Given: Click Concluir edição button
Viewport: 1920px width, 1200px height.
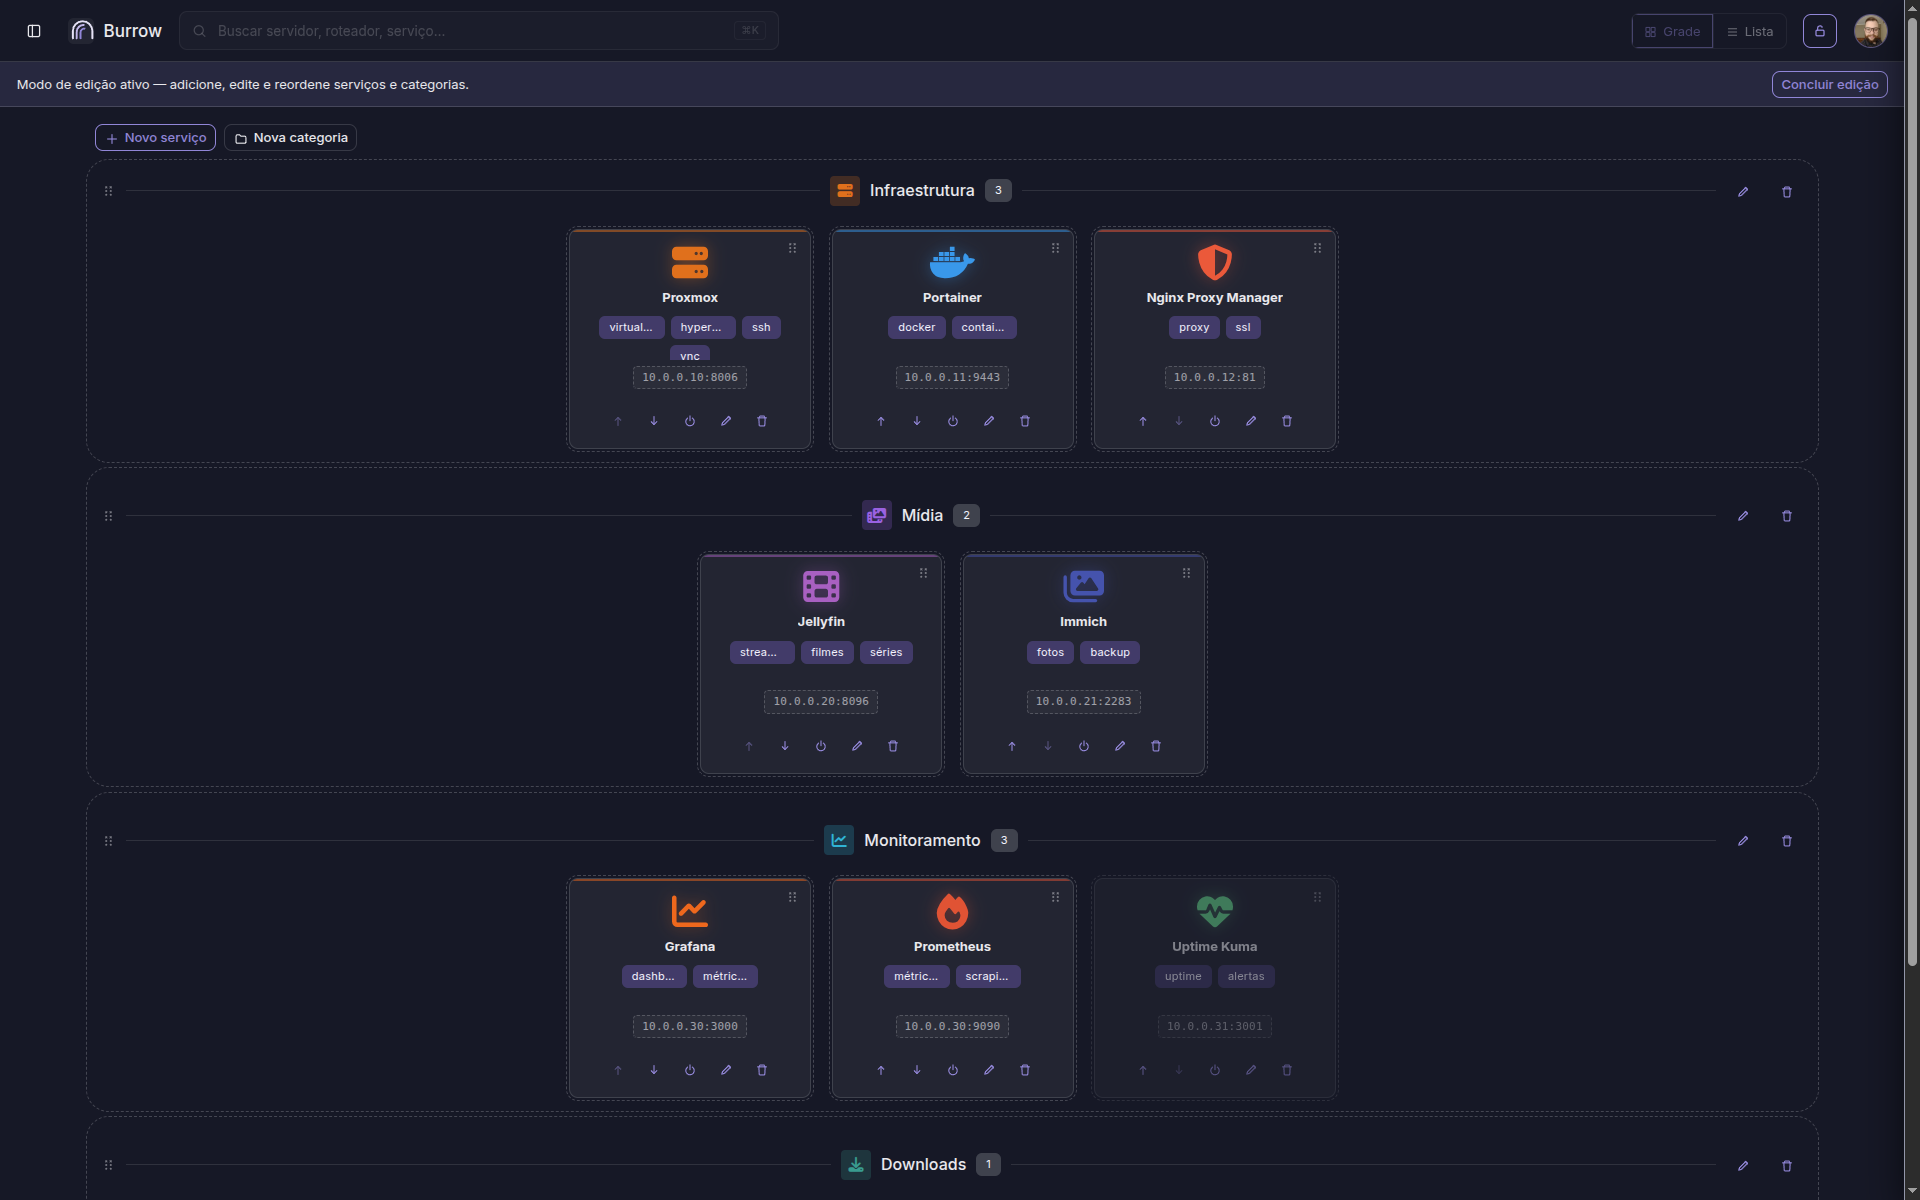Looking at the screenshot, I should click(x=1830, y=85).
